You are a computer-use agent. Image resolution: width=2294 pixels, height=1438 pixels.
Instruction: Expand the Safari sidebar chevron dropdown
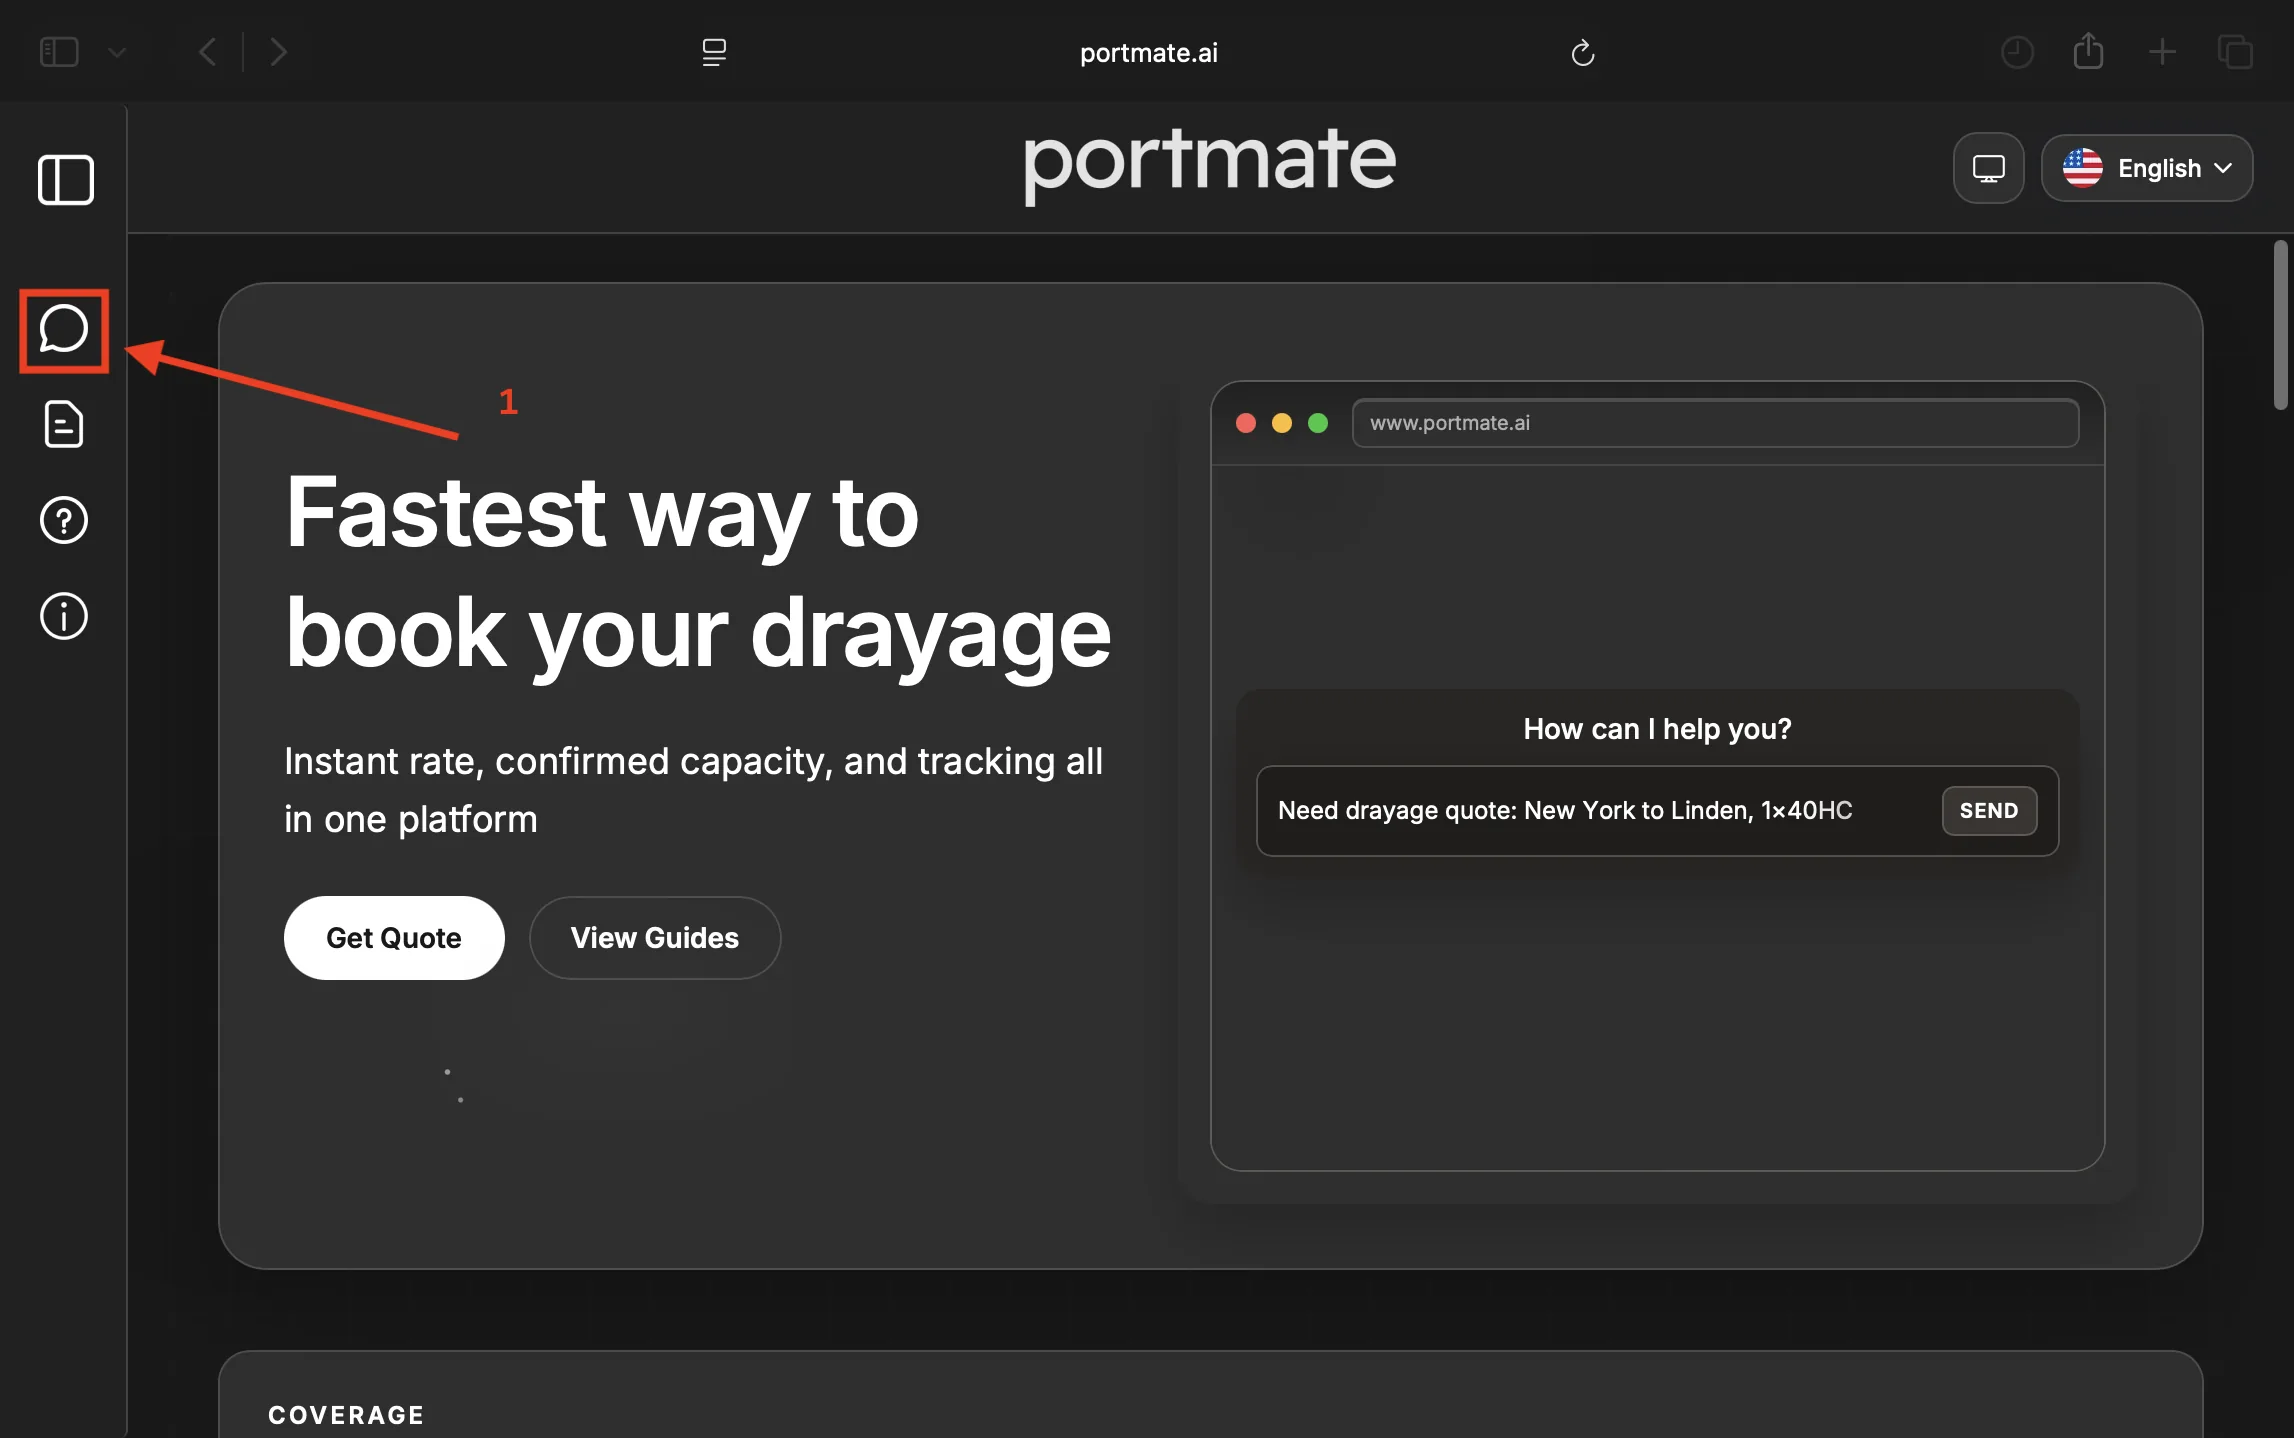coord(117,53)
